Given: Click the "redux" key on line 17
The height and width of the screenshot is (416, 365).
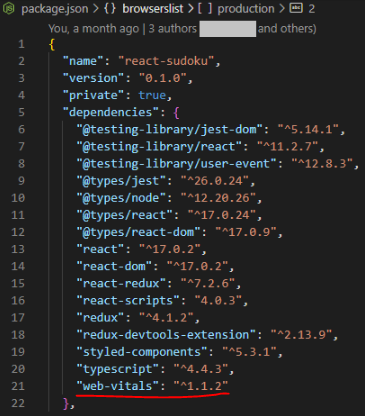Looking at the screenshot, I should 100,317.
